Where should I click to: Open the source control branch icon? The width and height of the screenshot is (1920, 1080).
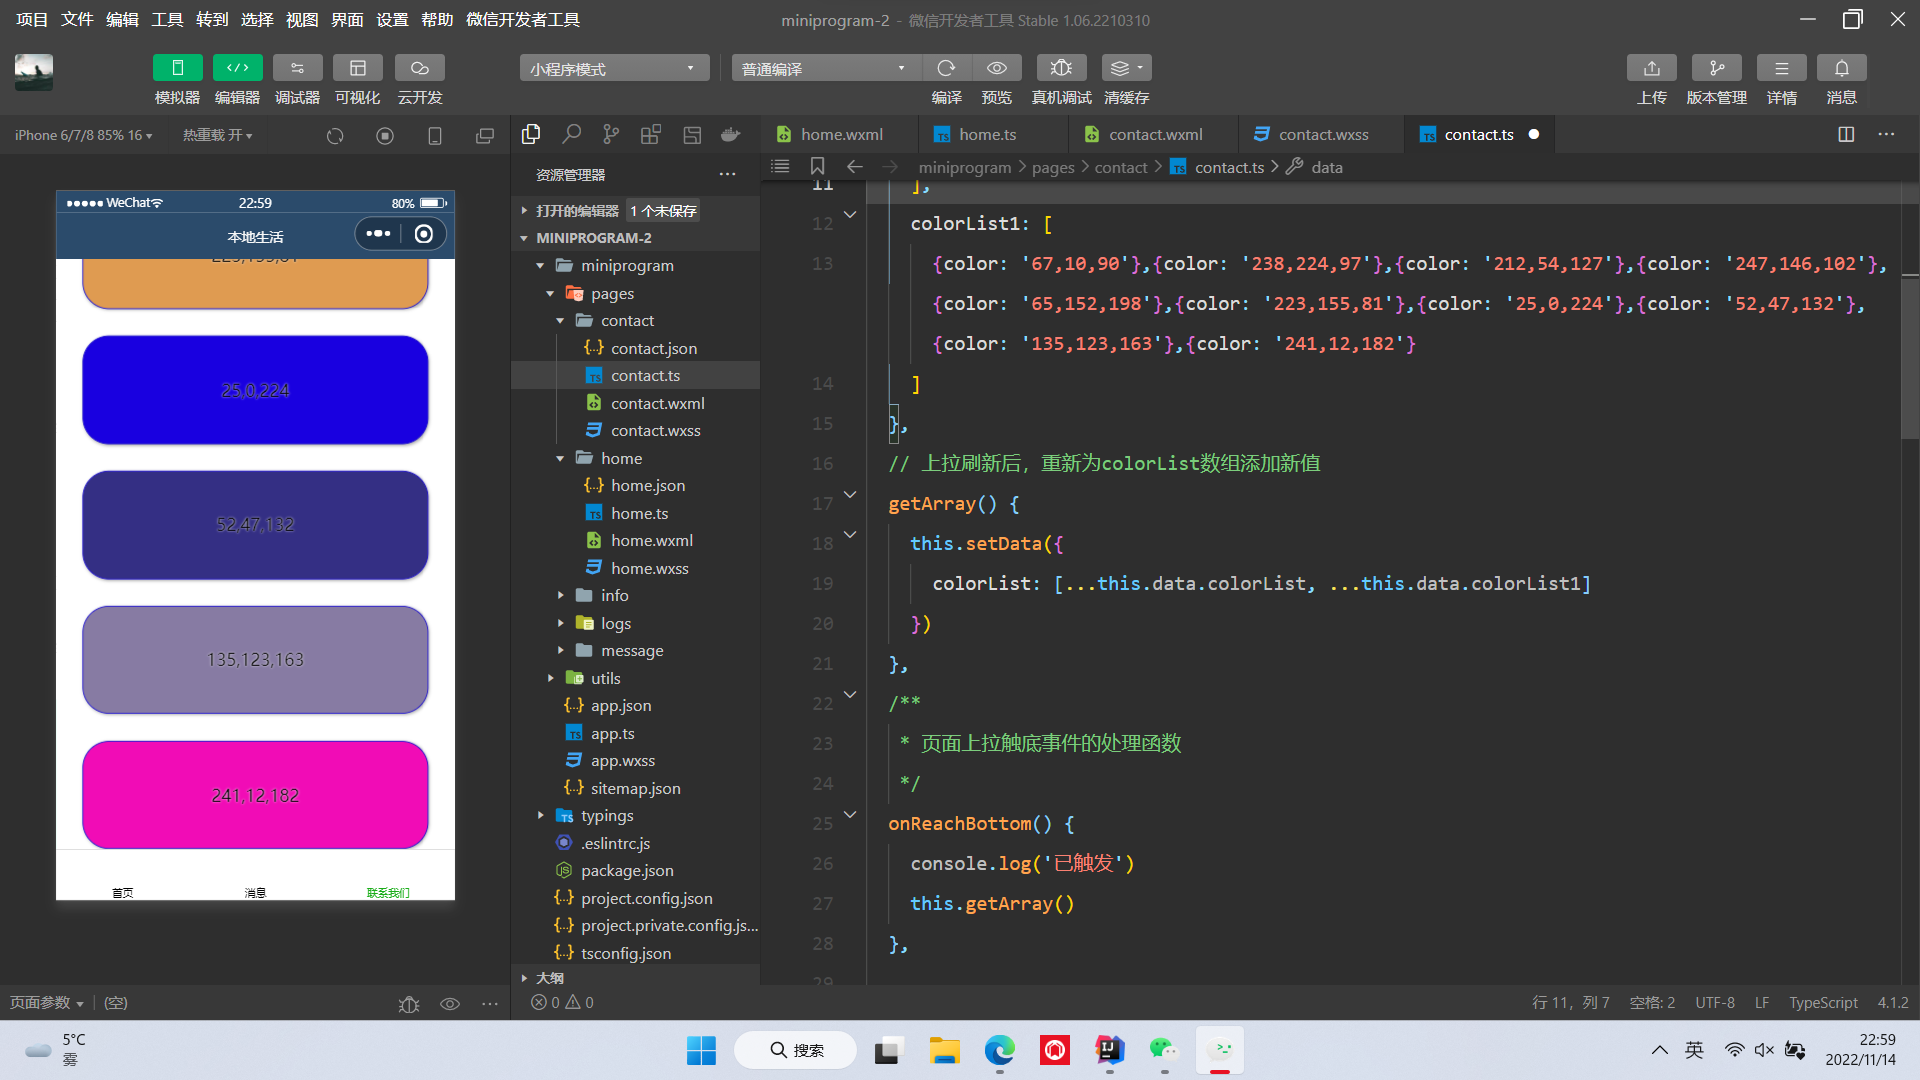coord(611,135)
